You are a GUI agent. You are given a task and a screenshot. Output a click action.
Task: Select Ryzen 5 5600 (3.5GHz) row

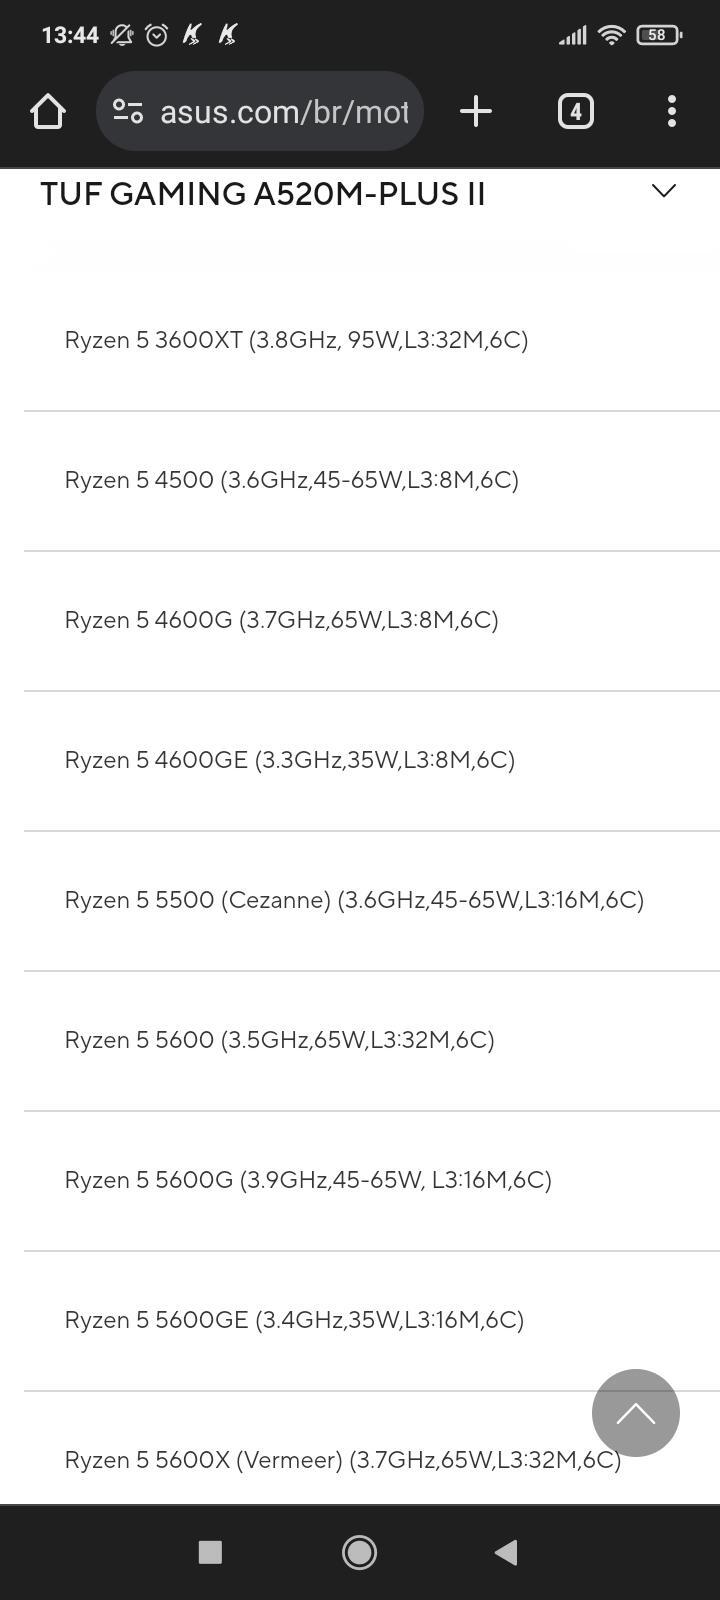[372, 1040]
